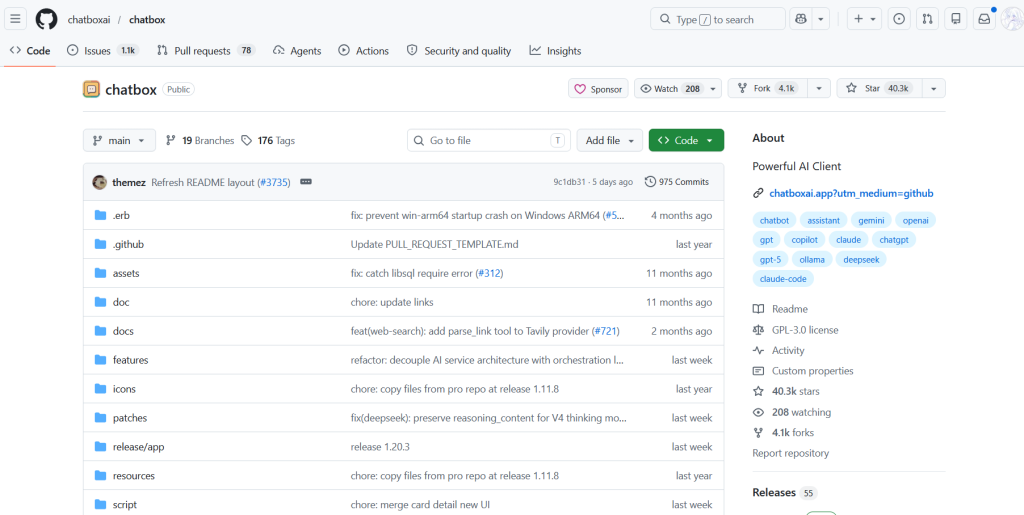Open the notifications inbox icon

coord(984,19)
